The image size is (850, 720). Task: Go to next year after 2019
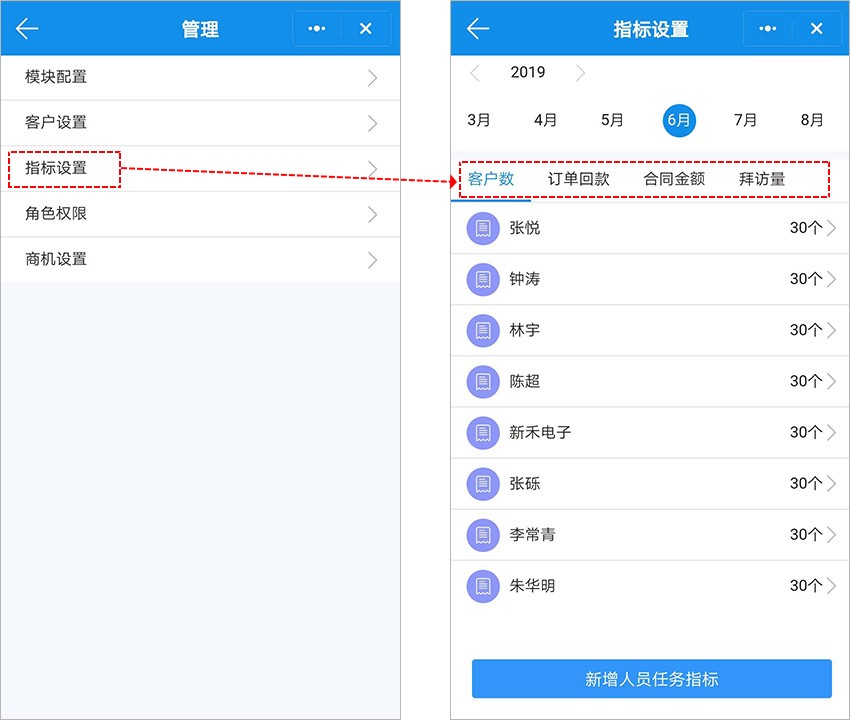580,73
